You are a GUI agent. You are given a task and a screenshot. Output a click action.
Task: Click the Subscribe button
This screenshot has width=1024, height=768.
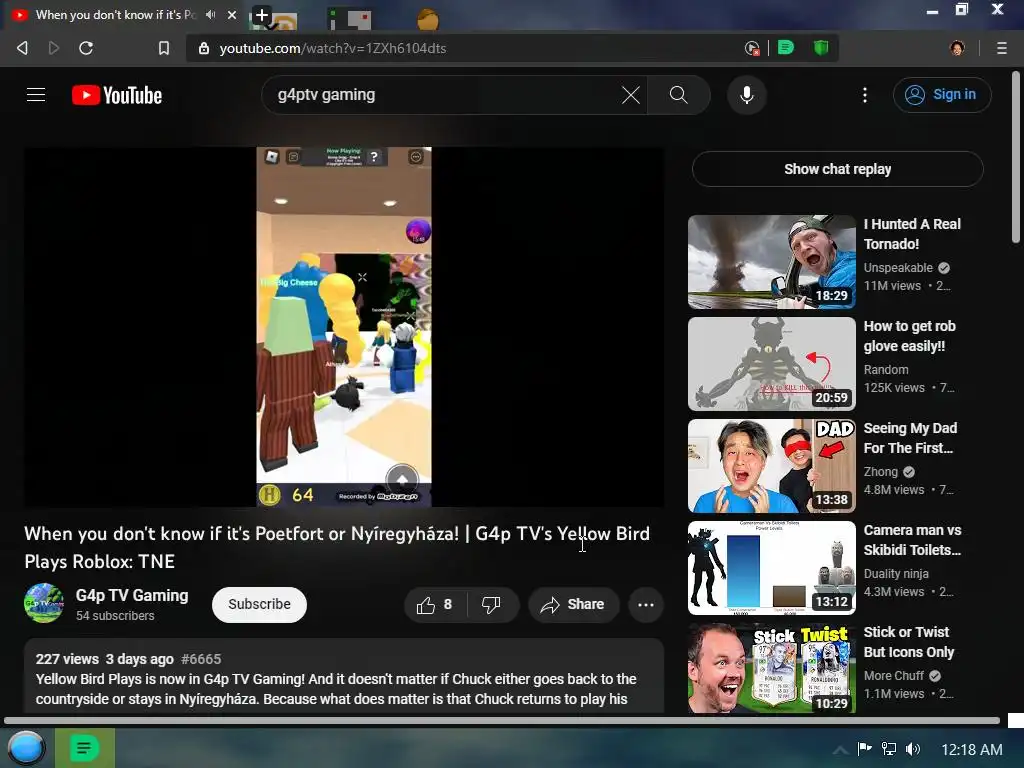pos(259,605)
